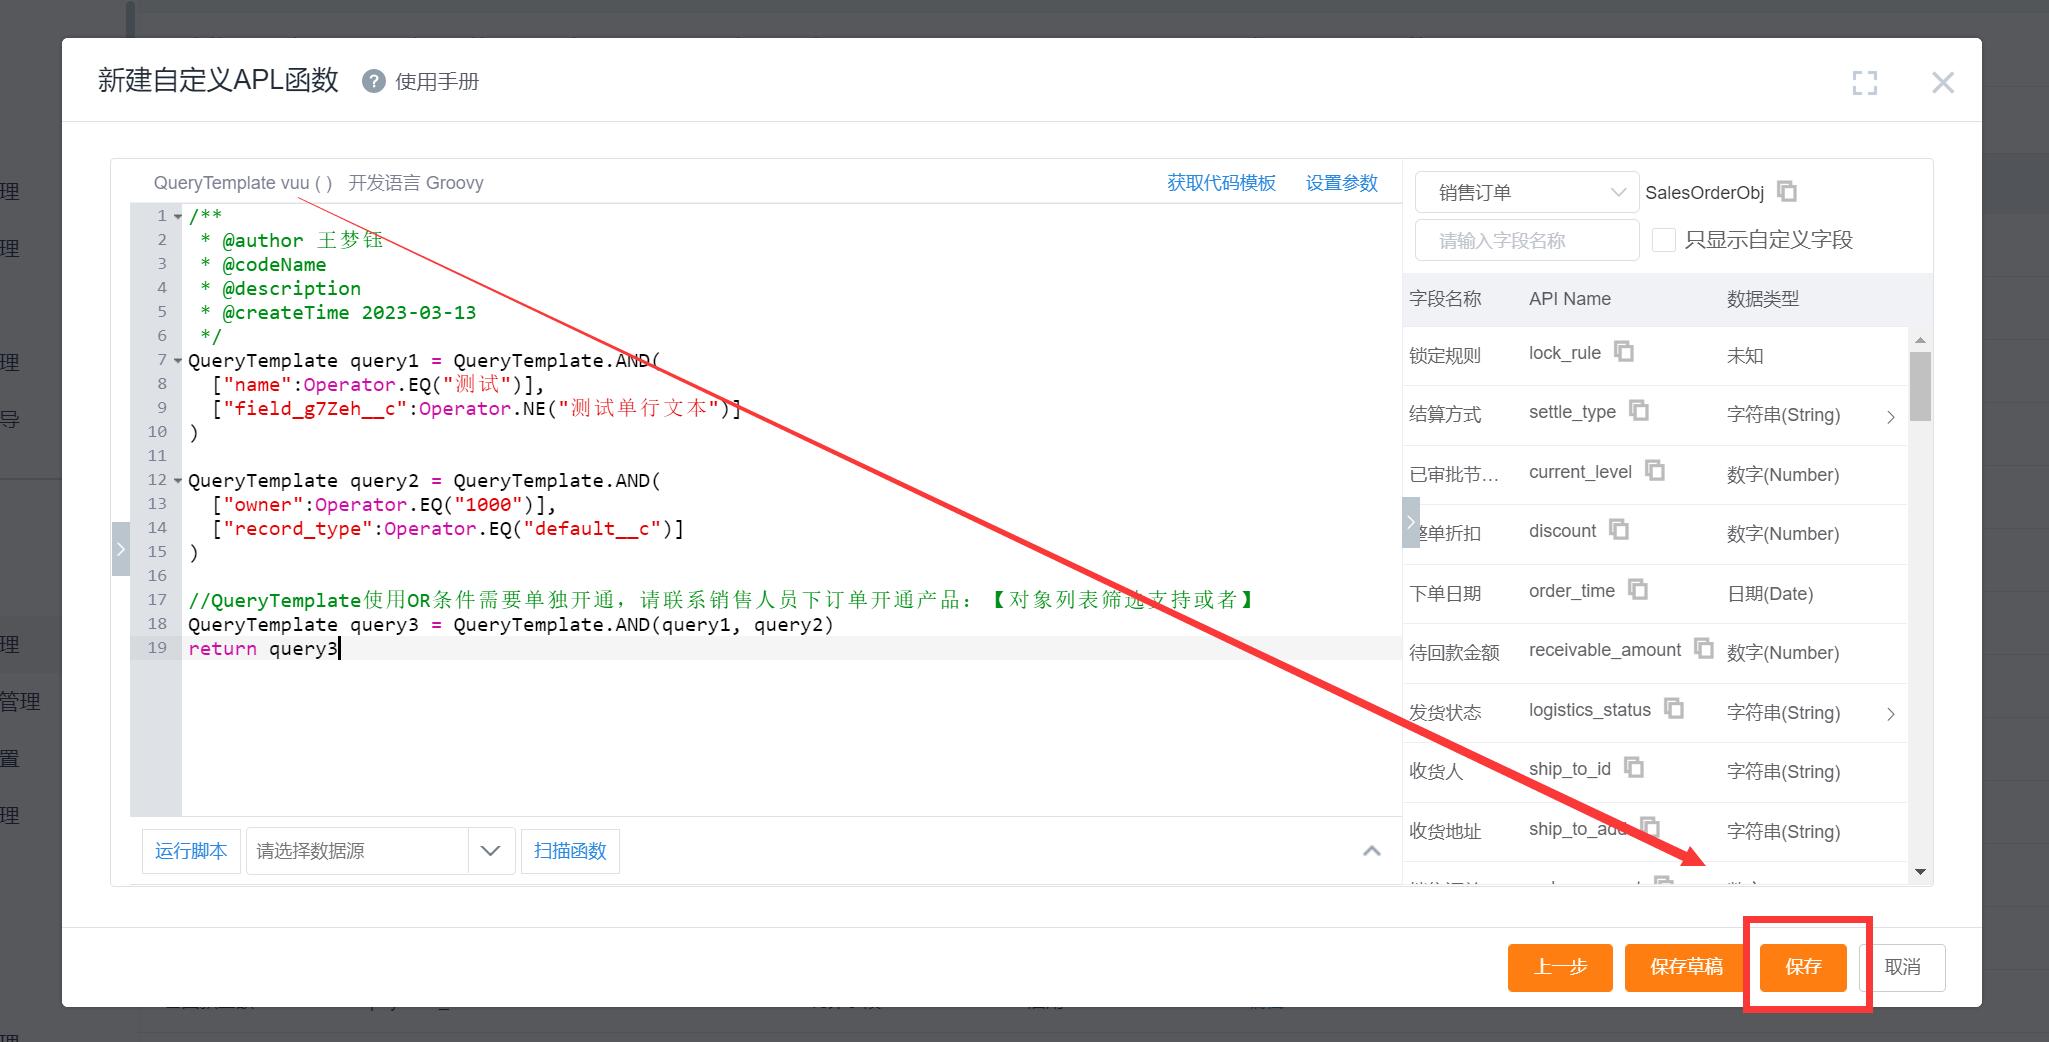Open the 使用手册 help icon
2049x1042 pixels.
[x=373, y=81]
